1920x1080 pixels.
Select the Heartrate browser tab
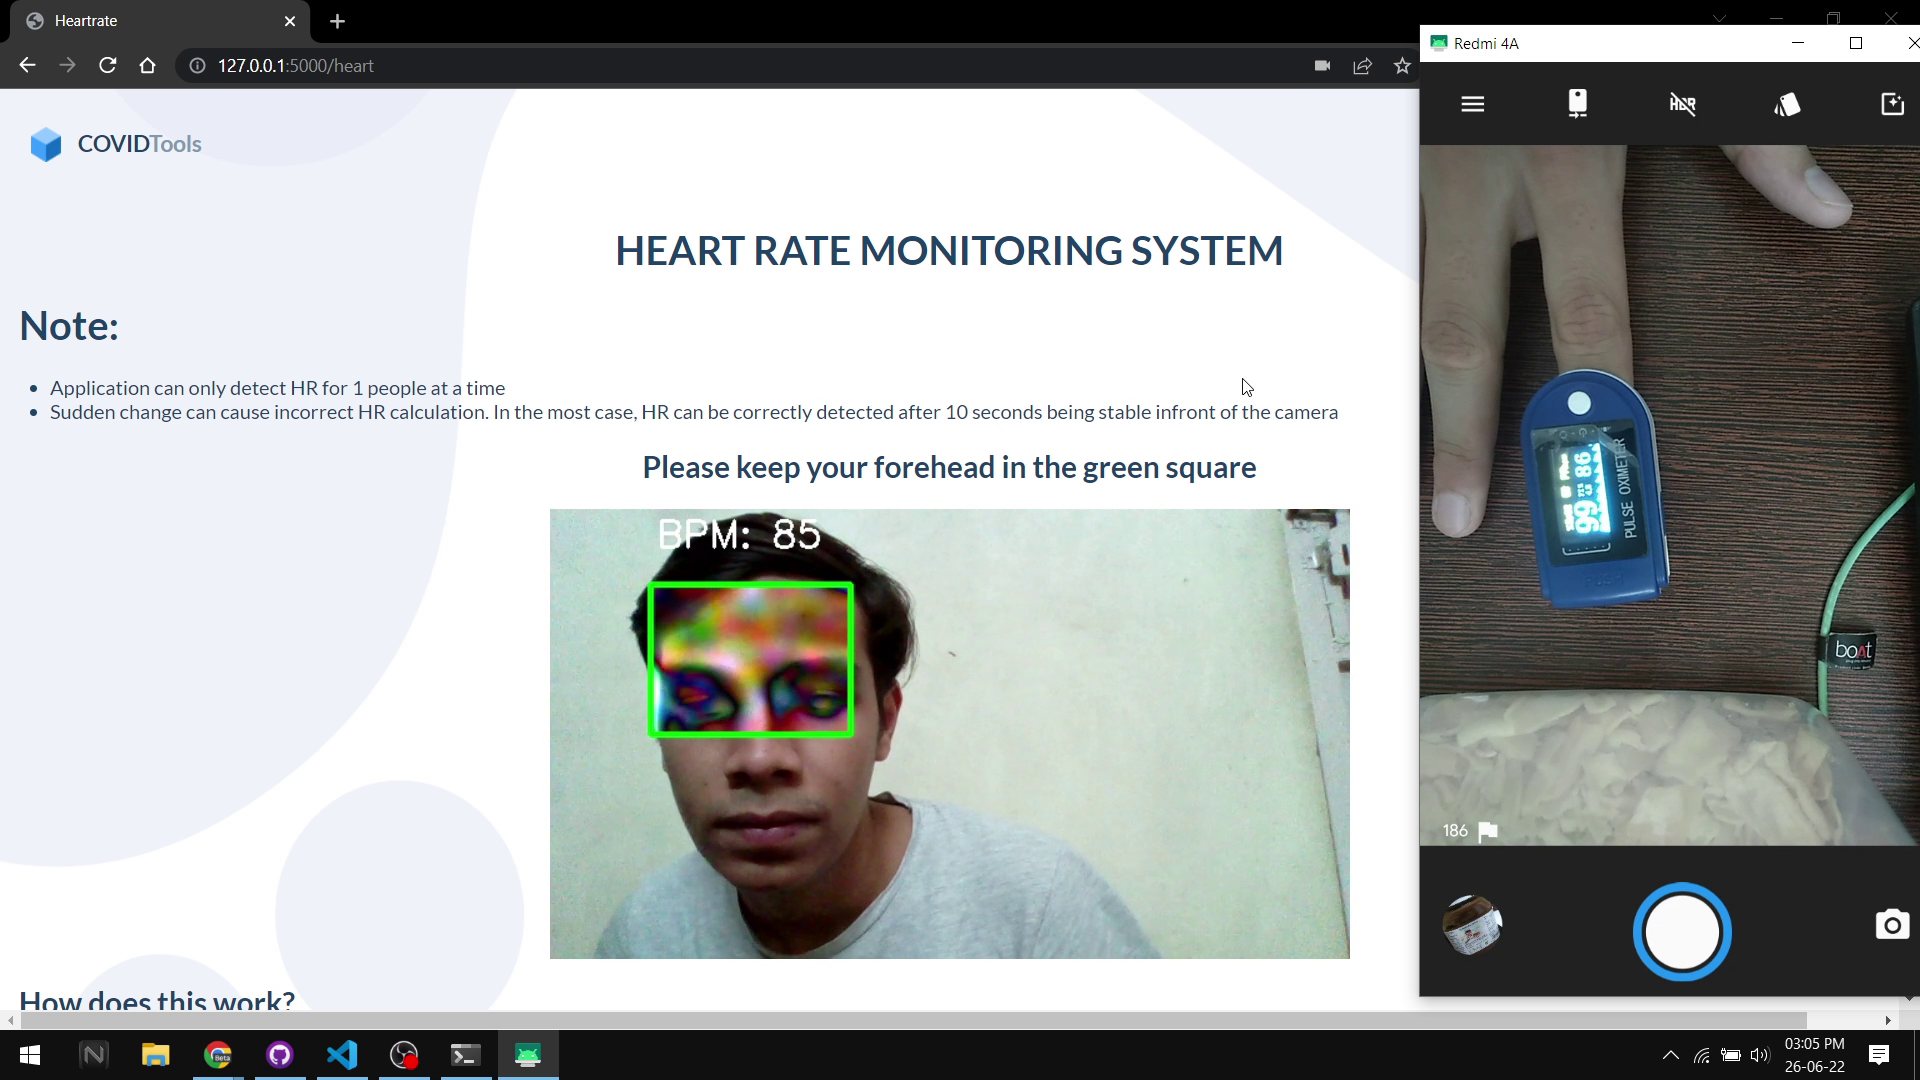pyautogui.click(x=150, y=21)
